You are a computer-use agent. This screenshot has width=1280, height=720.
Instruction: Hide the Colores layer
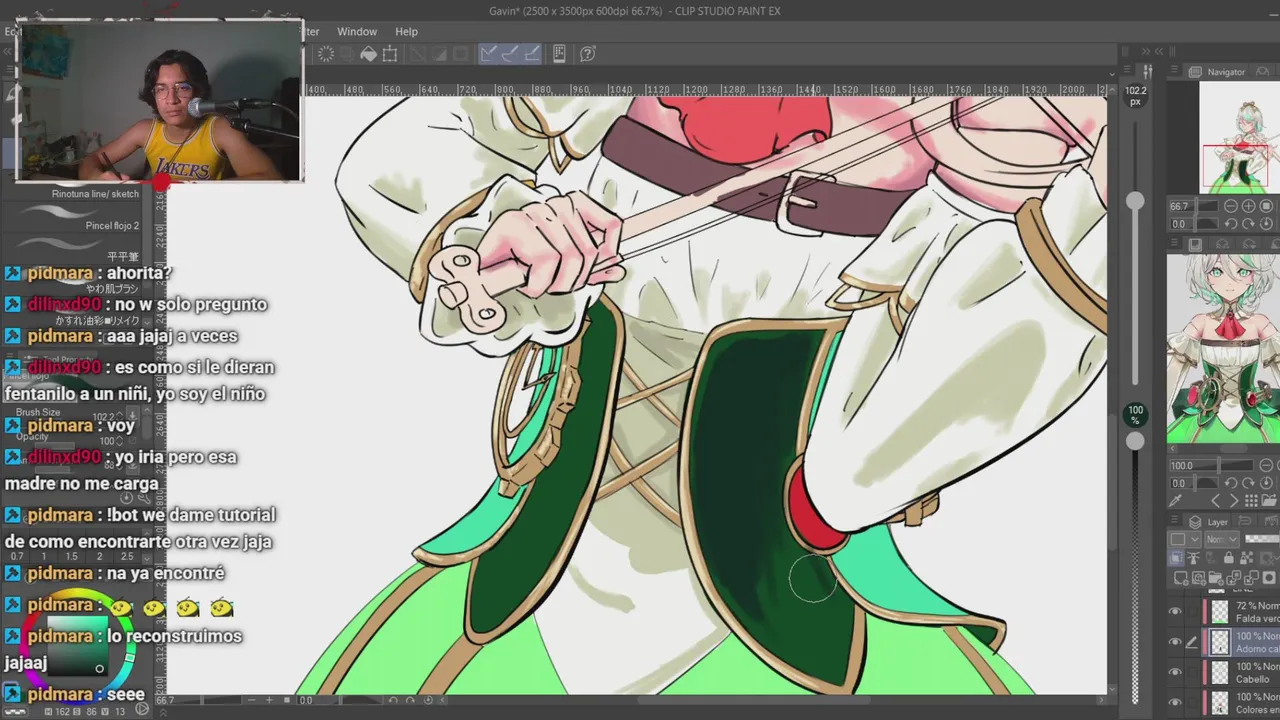1175,703
